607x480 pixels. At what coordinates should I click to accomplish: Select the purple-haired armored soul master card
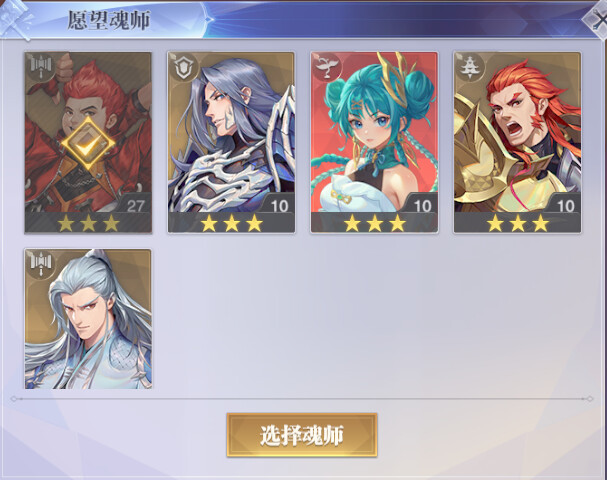tap(231, 142)
